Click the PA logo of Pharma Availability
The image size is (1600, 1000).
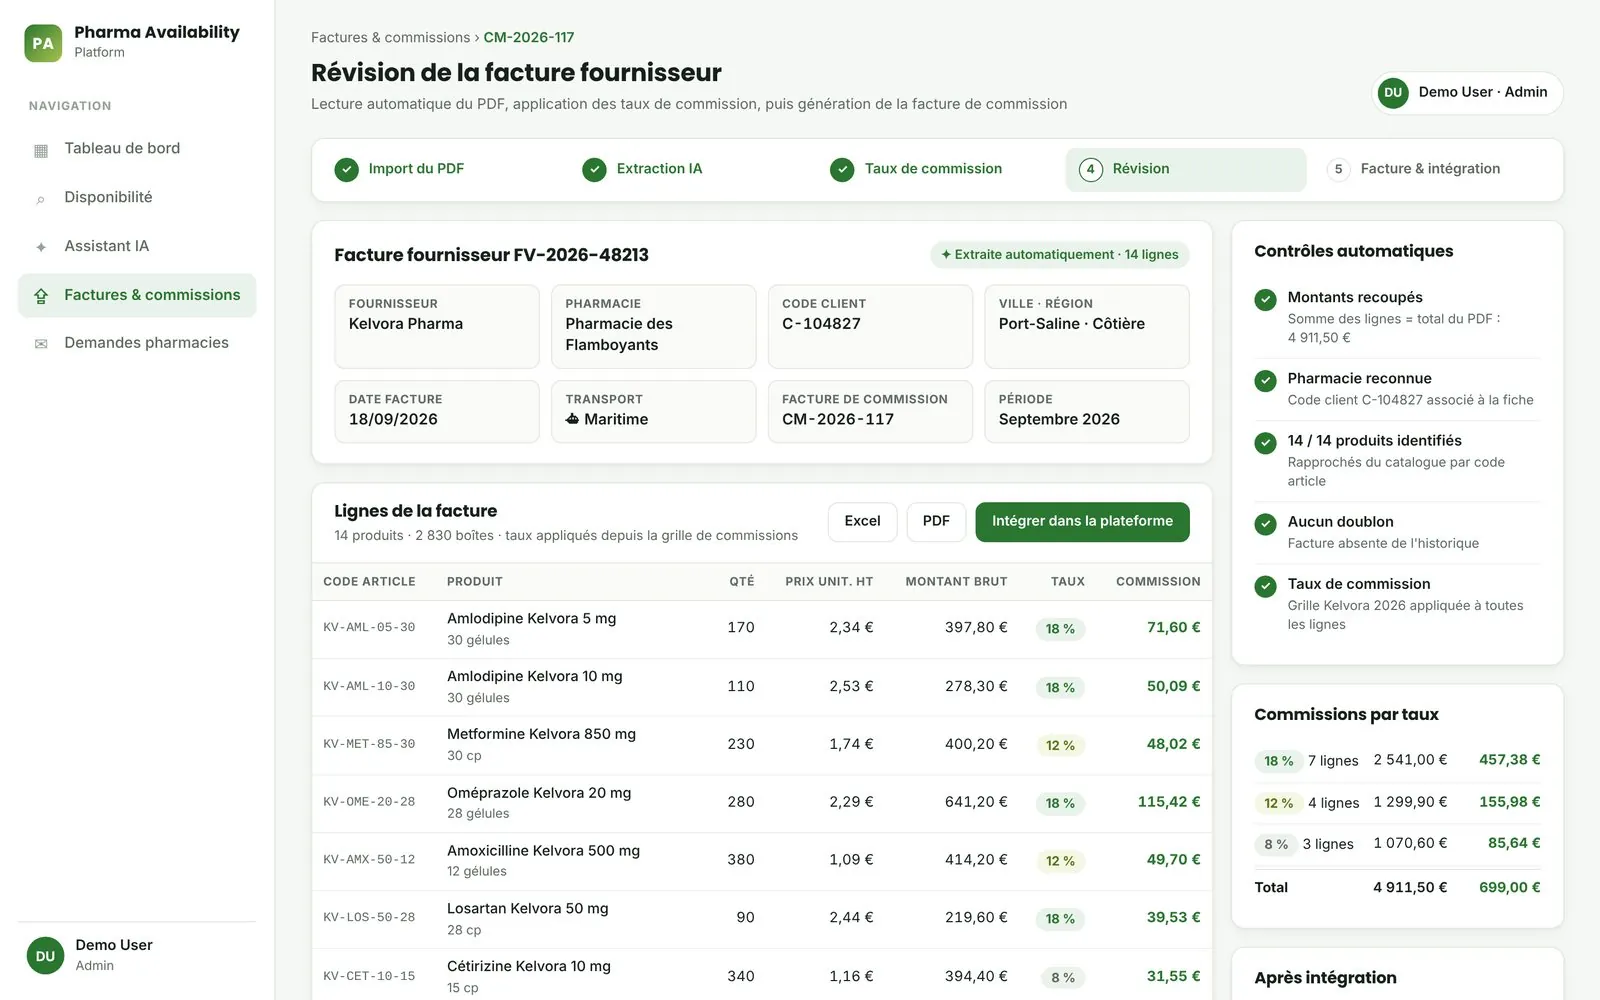tap(43, 43)
